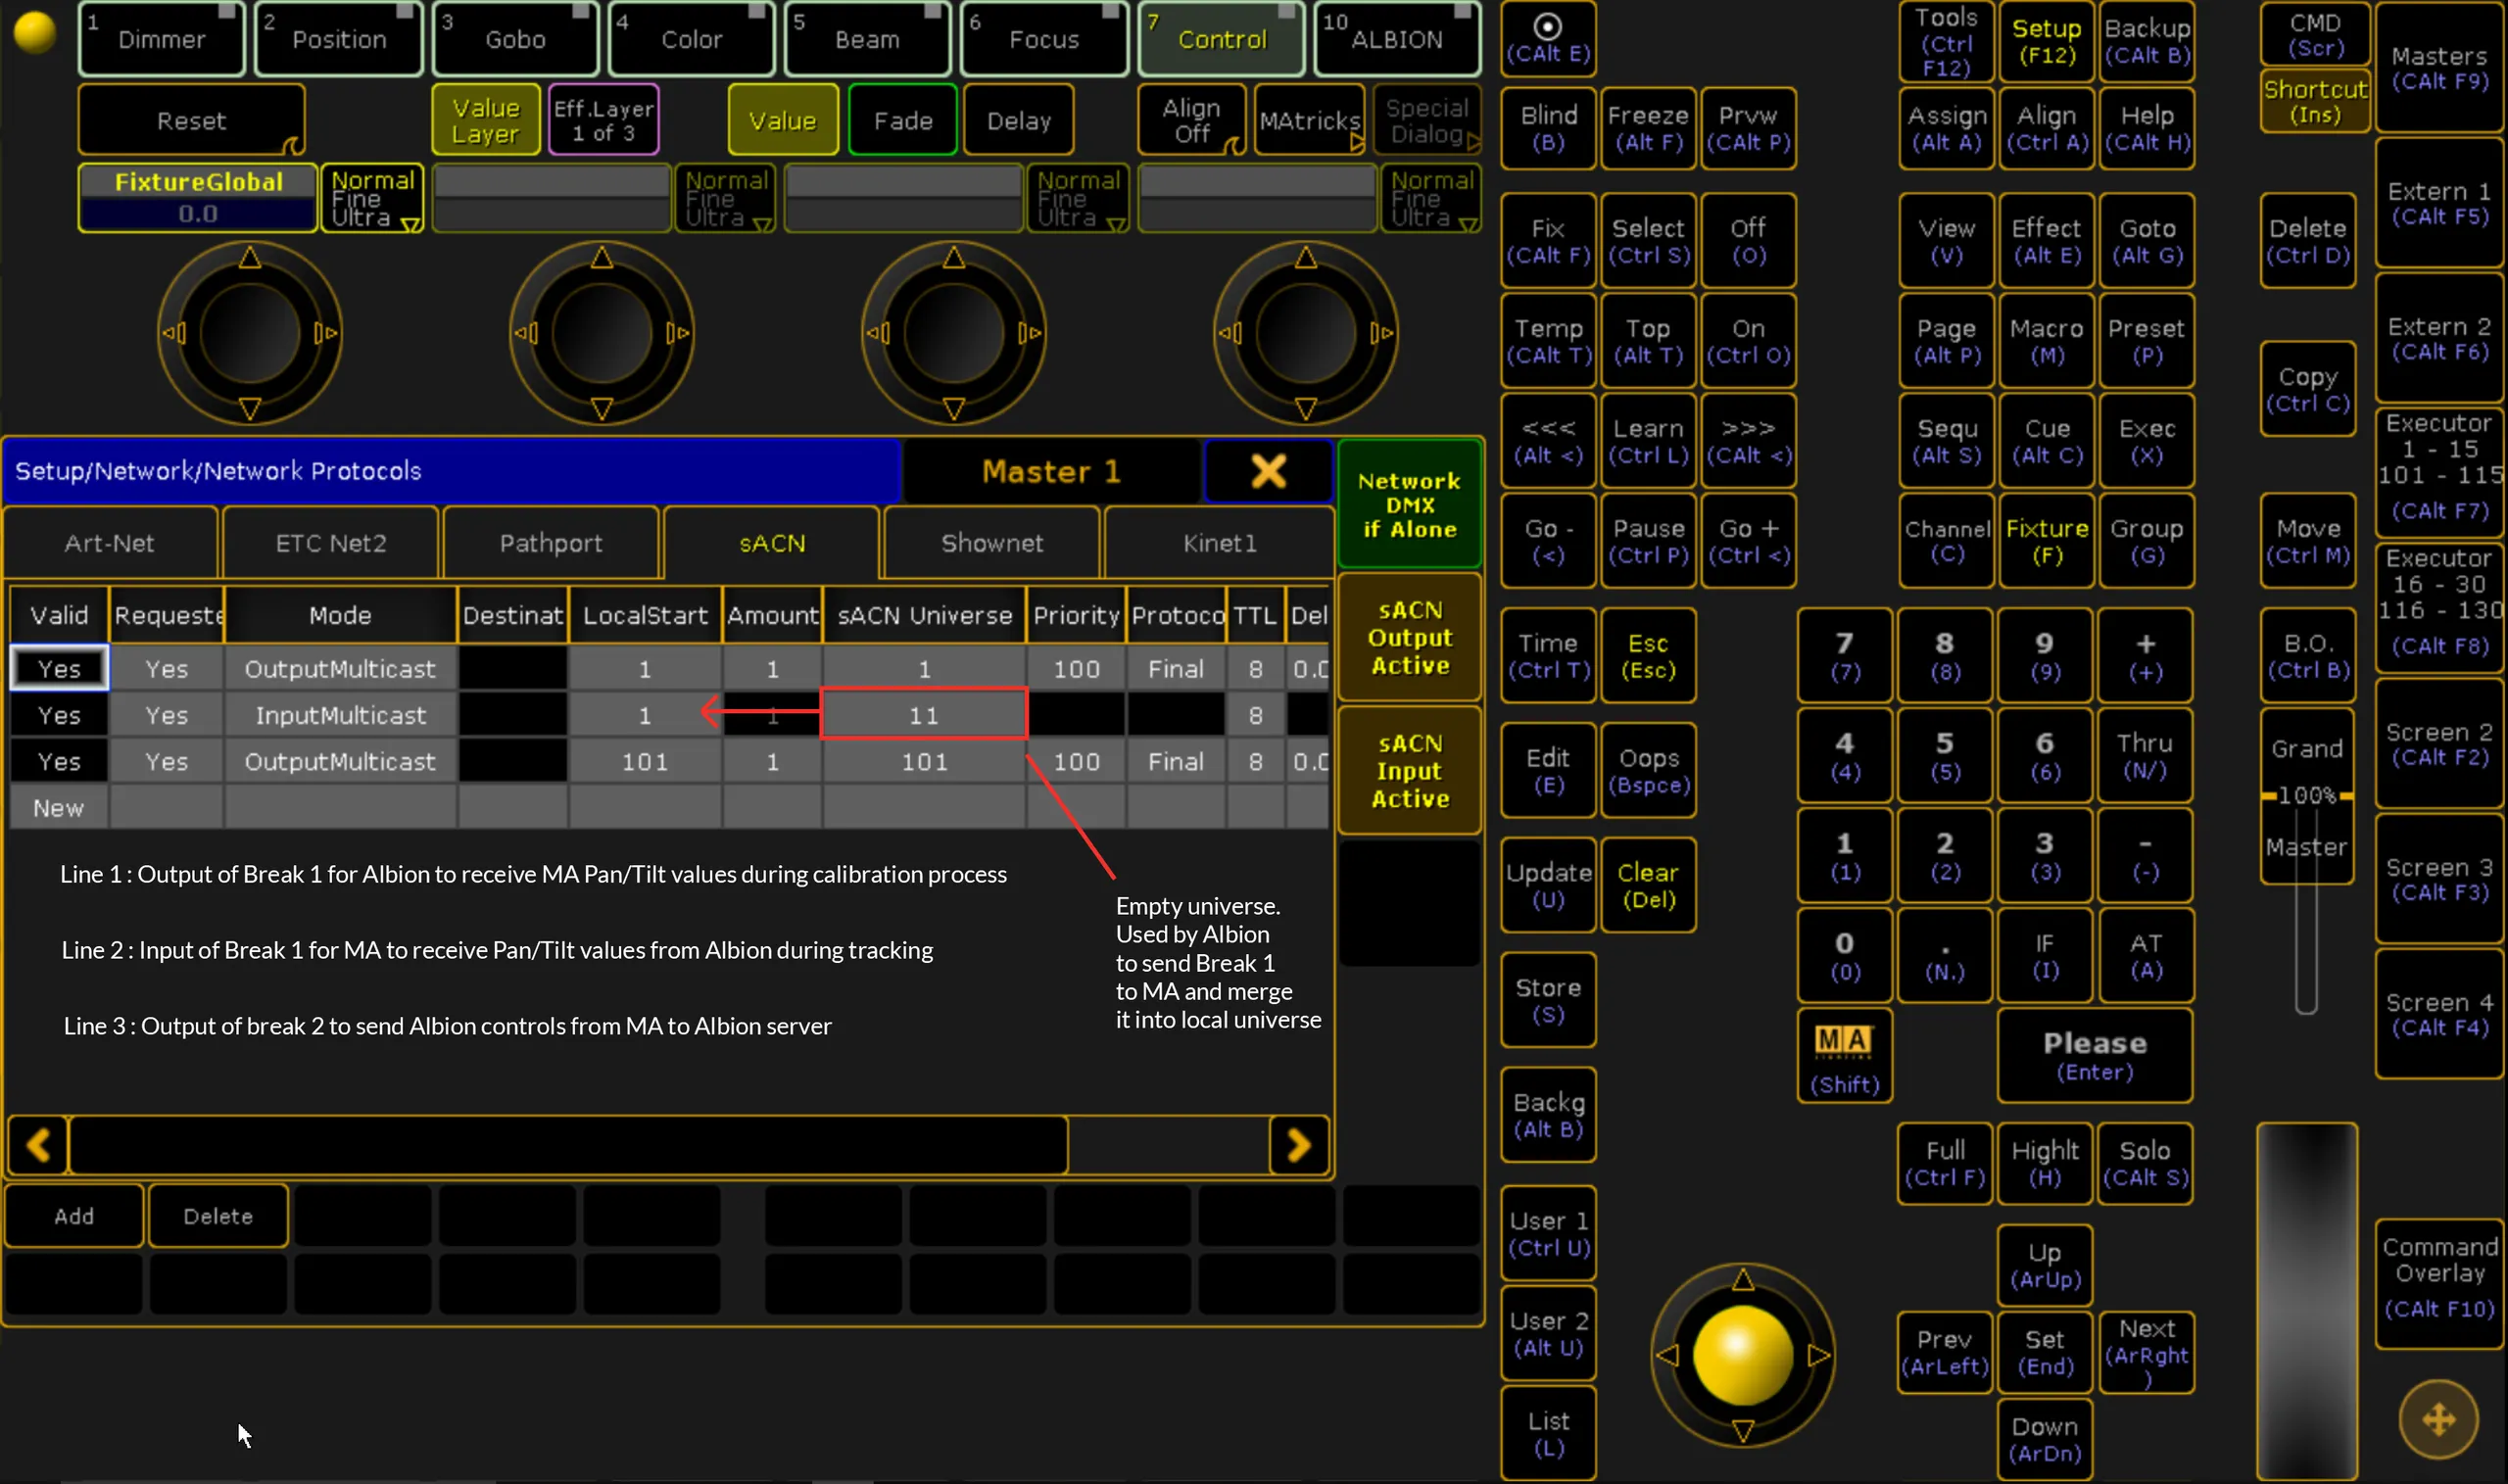Click the <<< (CAlt <) key

[x=1547, y=441]
